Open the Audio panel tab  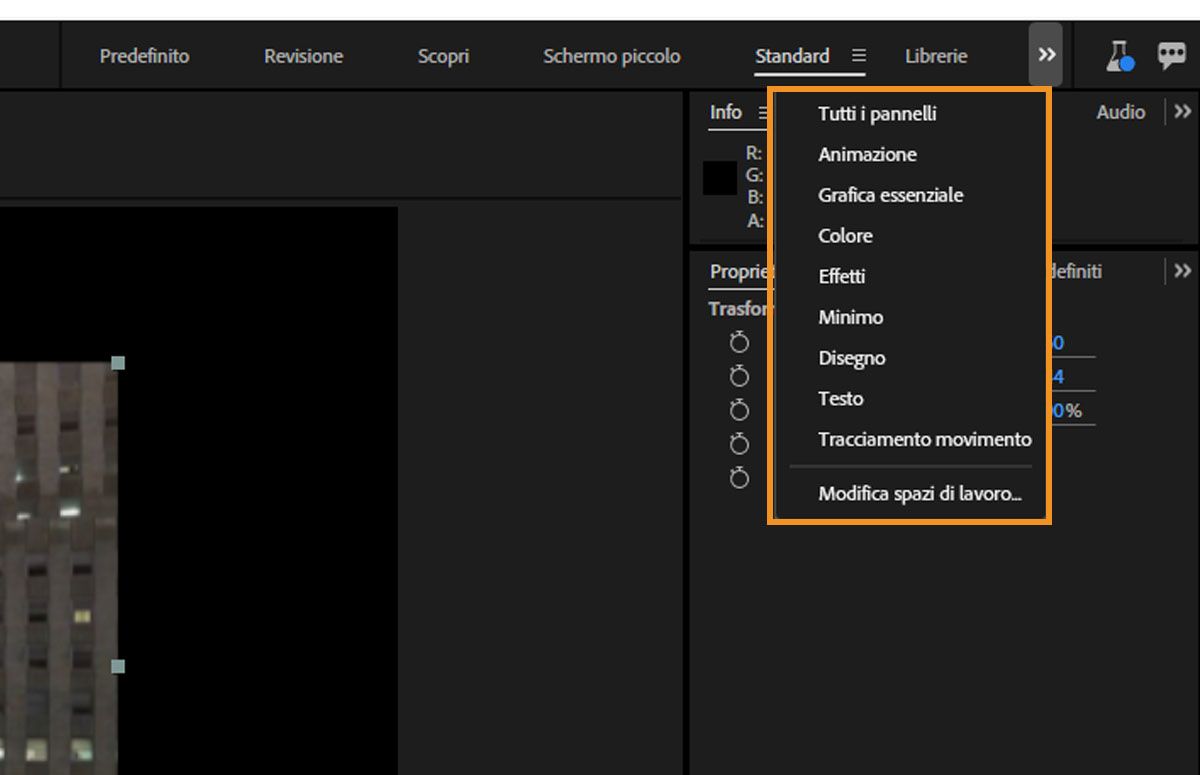(x=1120, y=112)
